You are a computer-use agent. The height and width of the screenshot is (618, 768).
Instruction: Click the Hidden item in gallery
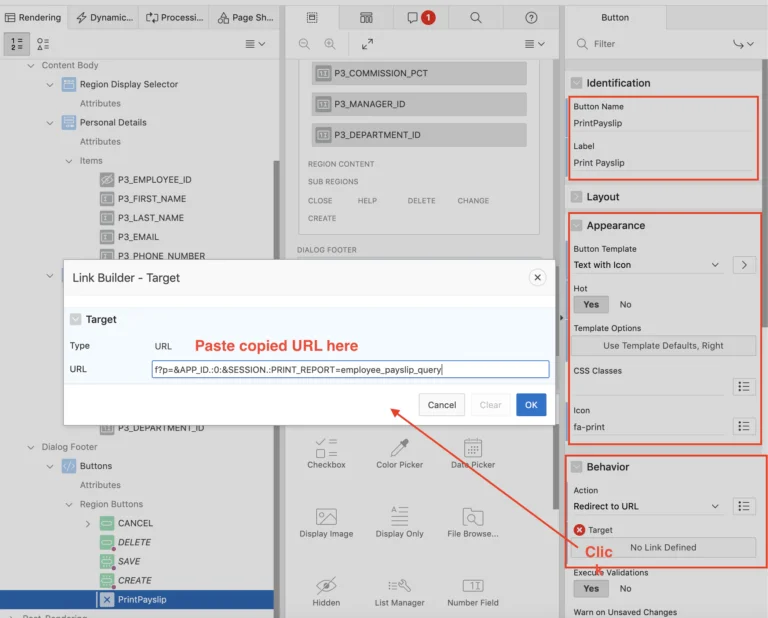pos(326,591)
